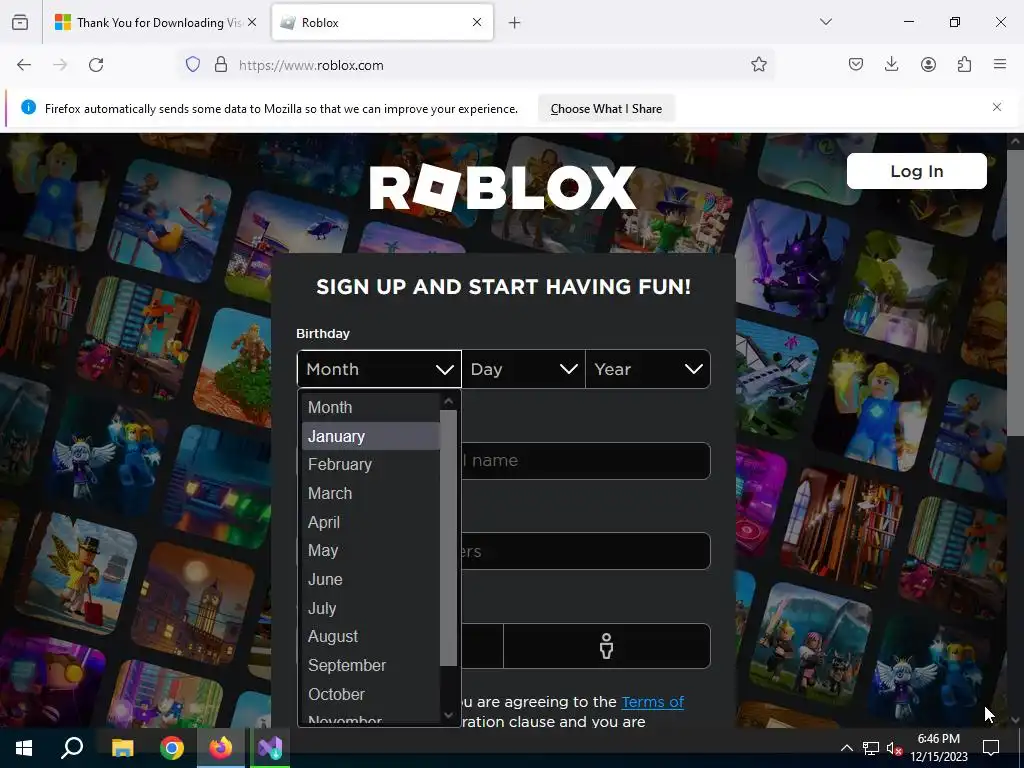1024x768 pixels.
Task: Click month list scroll up arrow
Action: [448, 401]
